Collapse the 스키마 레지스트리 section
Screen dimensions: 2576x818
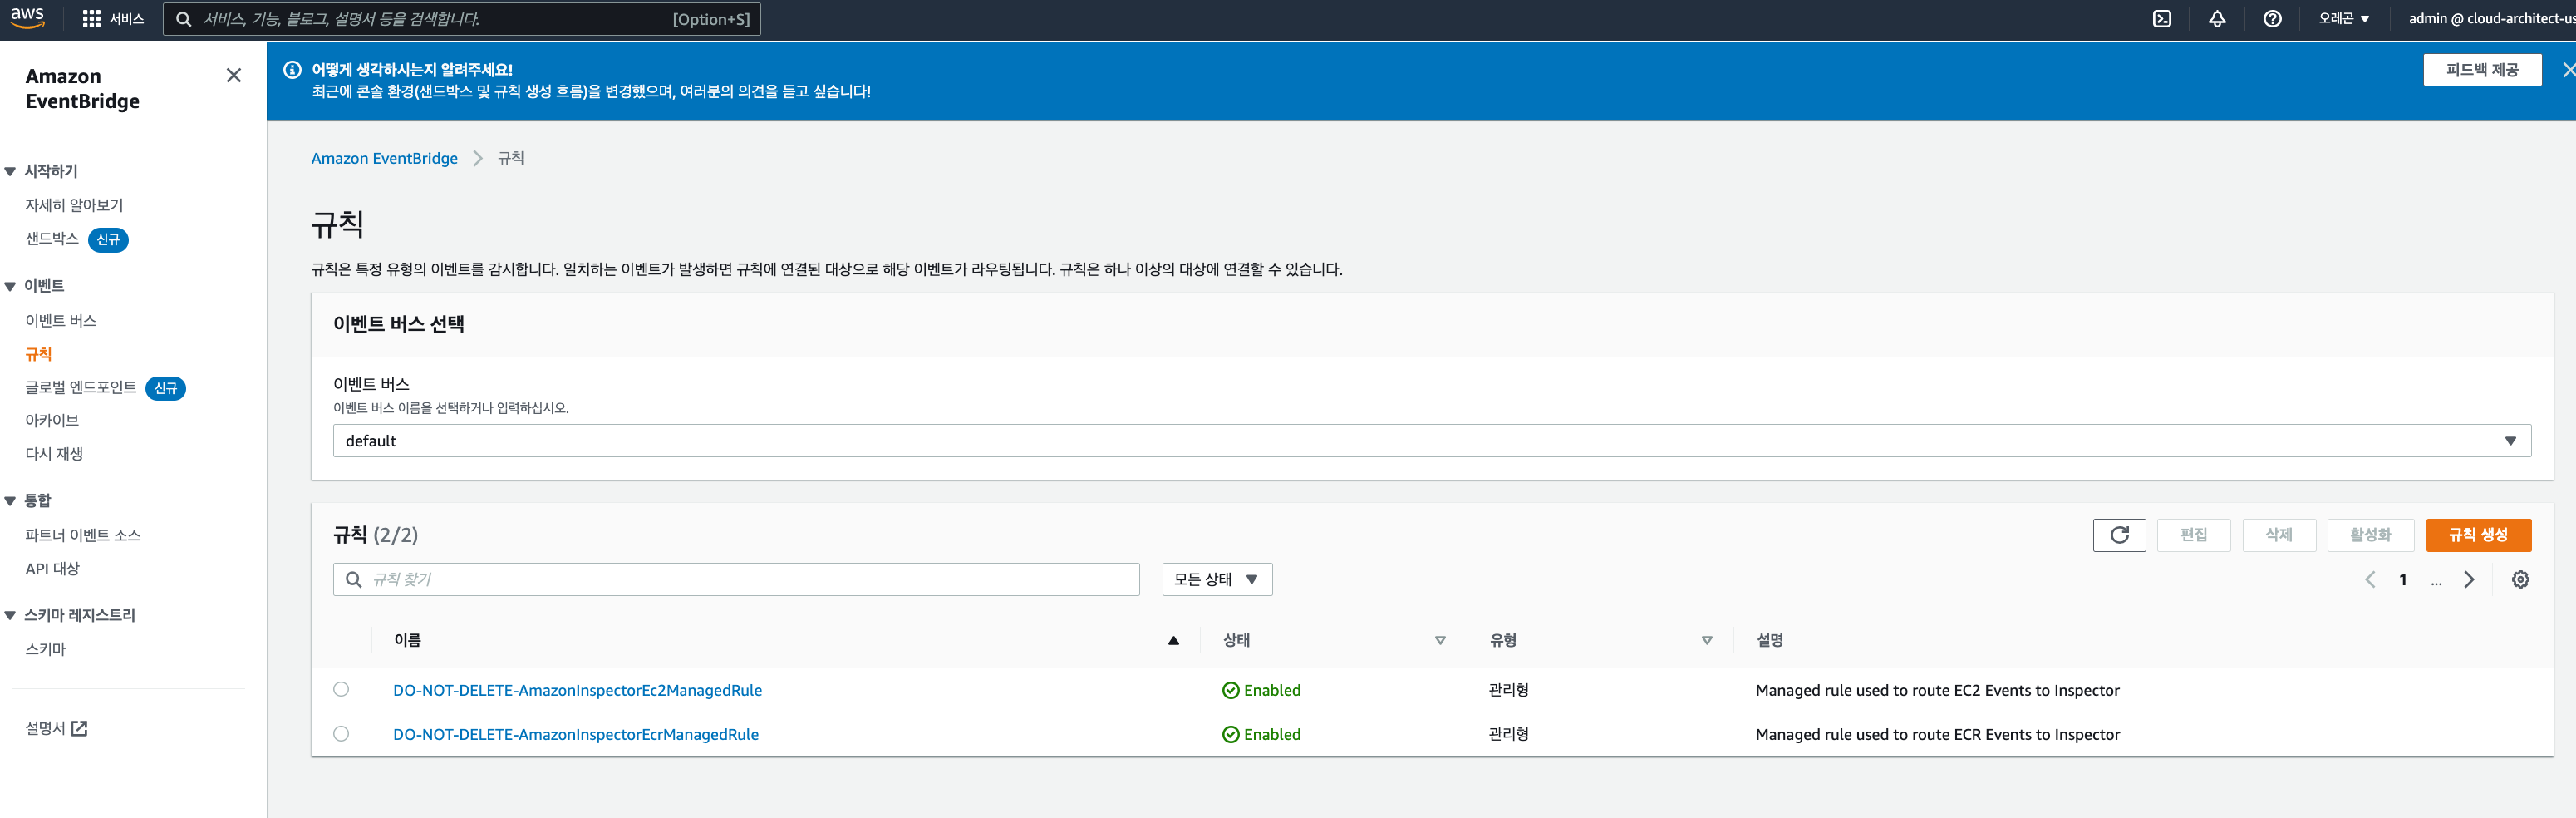coord(10,616)
